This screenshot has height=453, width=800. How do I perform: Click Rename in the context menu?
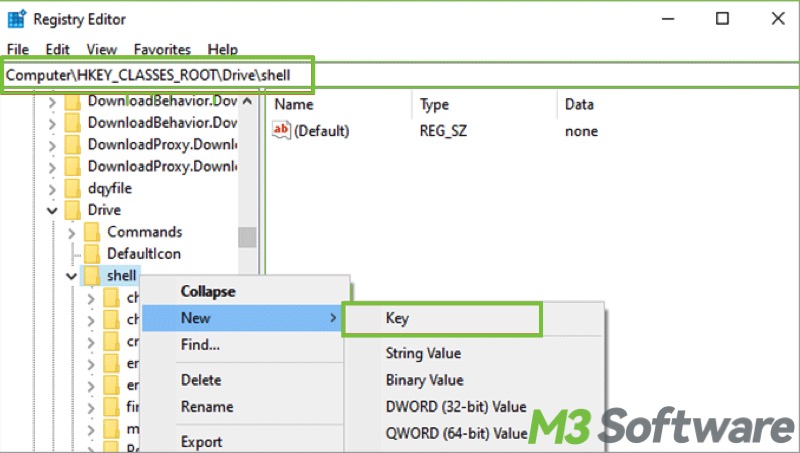[x=207, y=407]
